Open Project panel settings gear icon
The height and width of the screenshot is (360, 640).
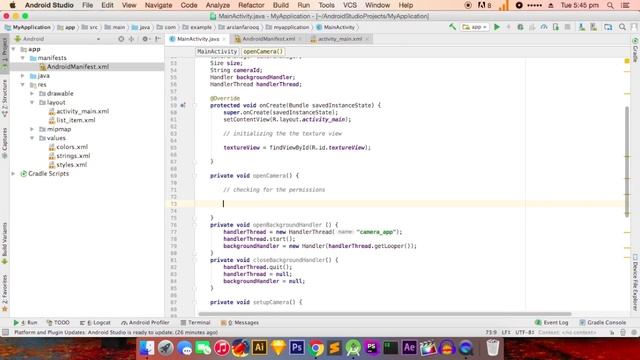tap(145, 39)
